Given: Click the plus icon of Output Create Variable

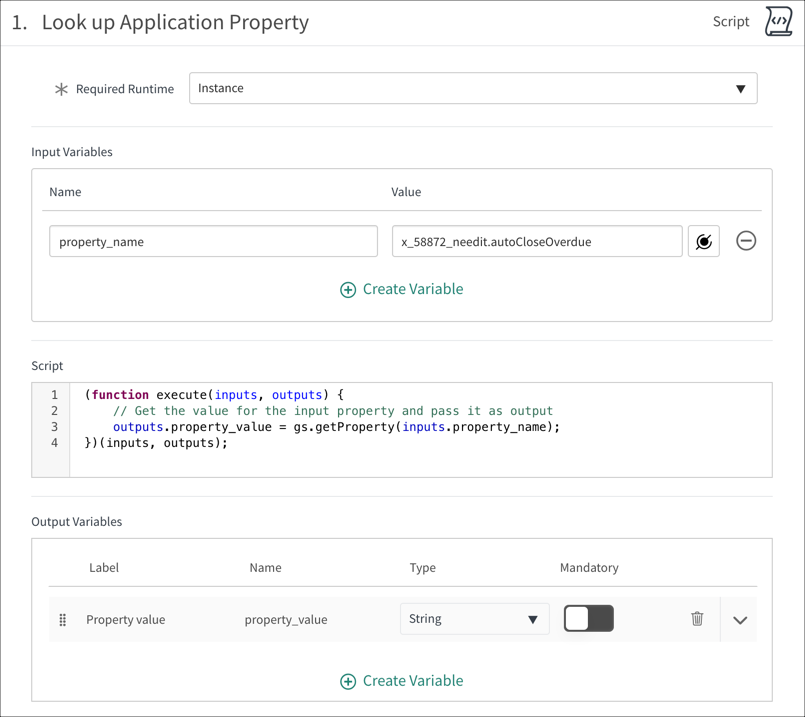Looking at the screenshot, I should pos(348,682).
